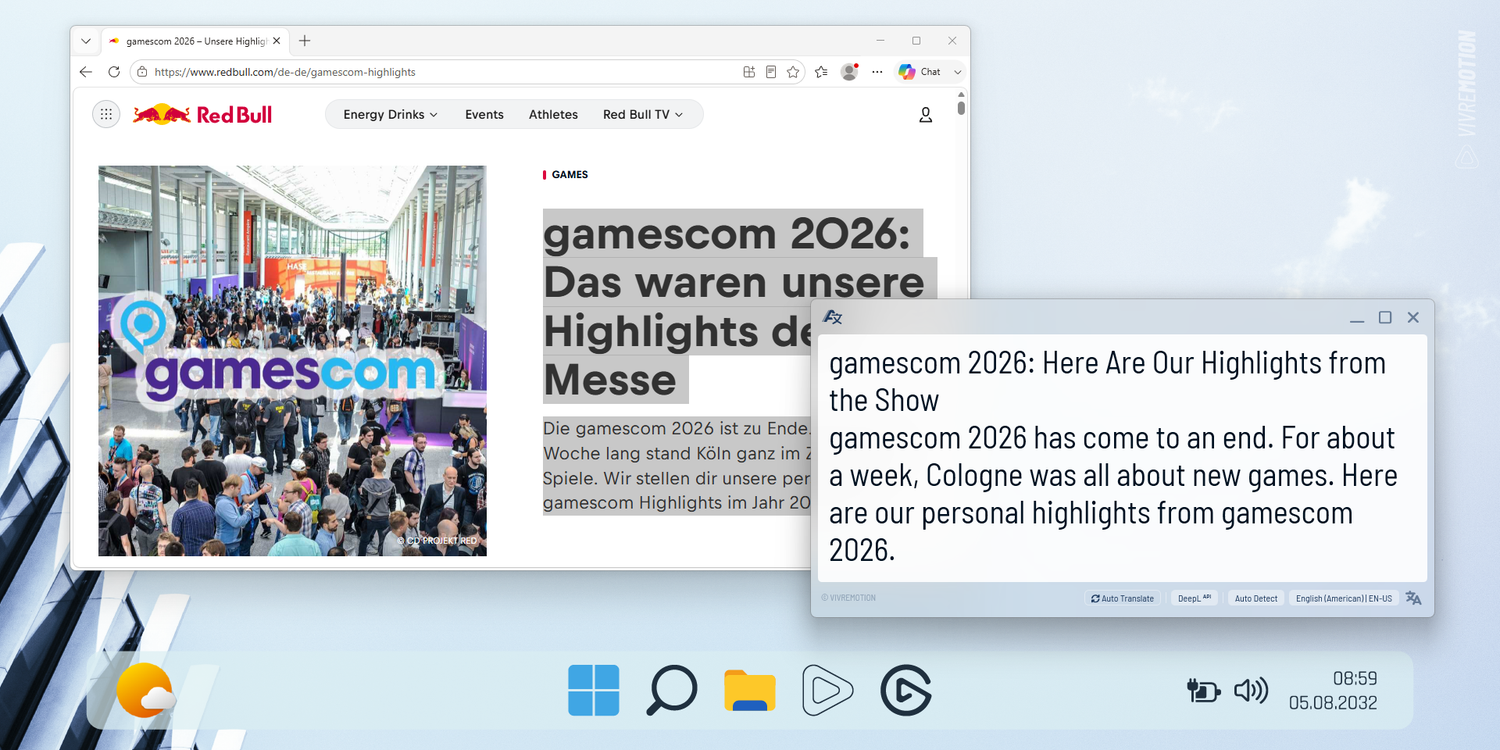View site information lock icon in address bar

[x=142, y=72]
